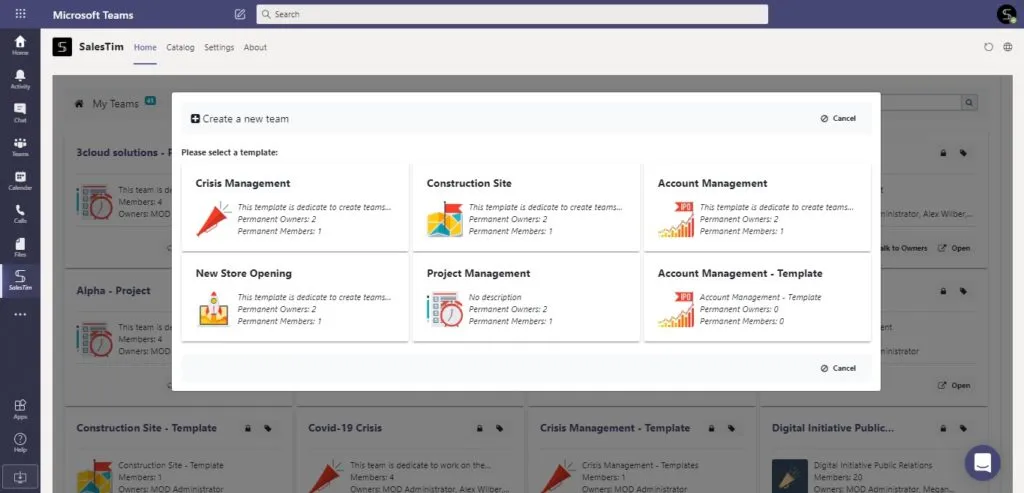This screenshot has width=1024, height=493.
Task: Click the My Teams filter field
Action: click(x=921, y=103)
